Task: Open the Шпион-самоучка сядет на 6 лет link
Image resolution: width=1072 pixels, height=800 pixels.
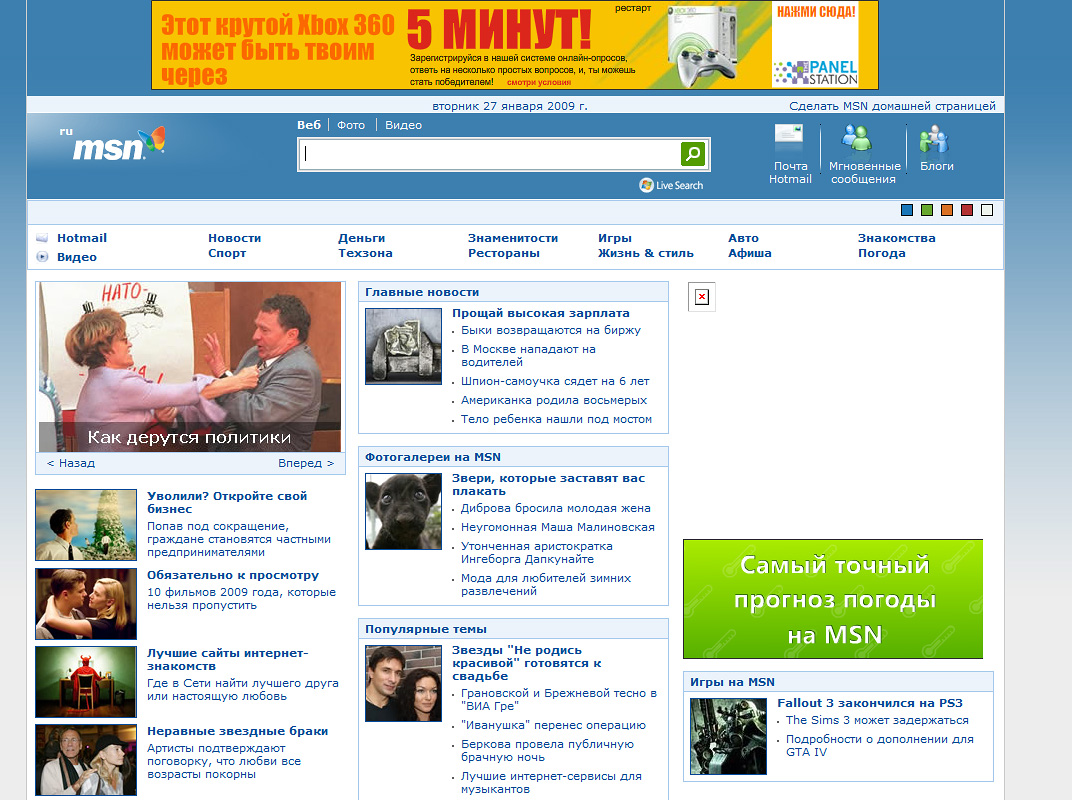Action: coord(555,382)
